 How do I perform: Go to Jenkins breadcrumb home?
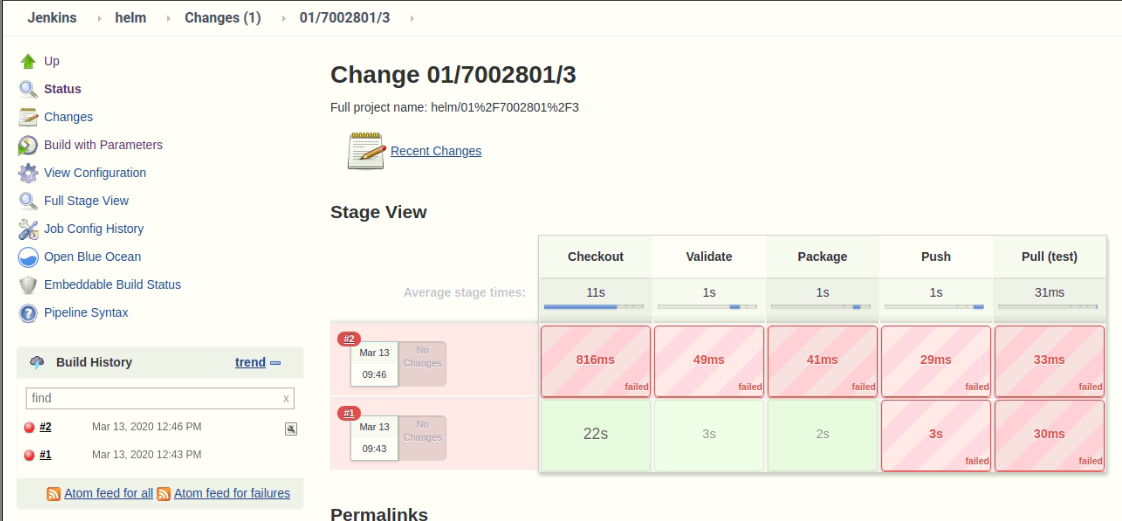click(52, 18)
